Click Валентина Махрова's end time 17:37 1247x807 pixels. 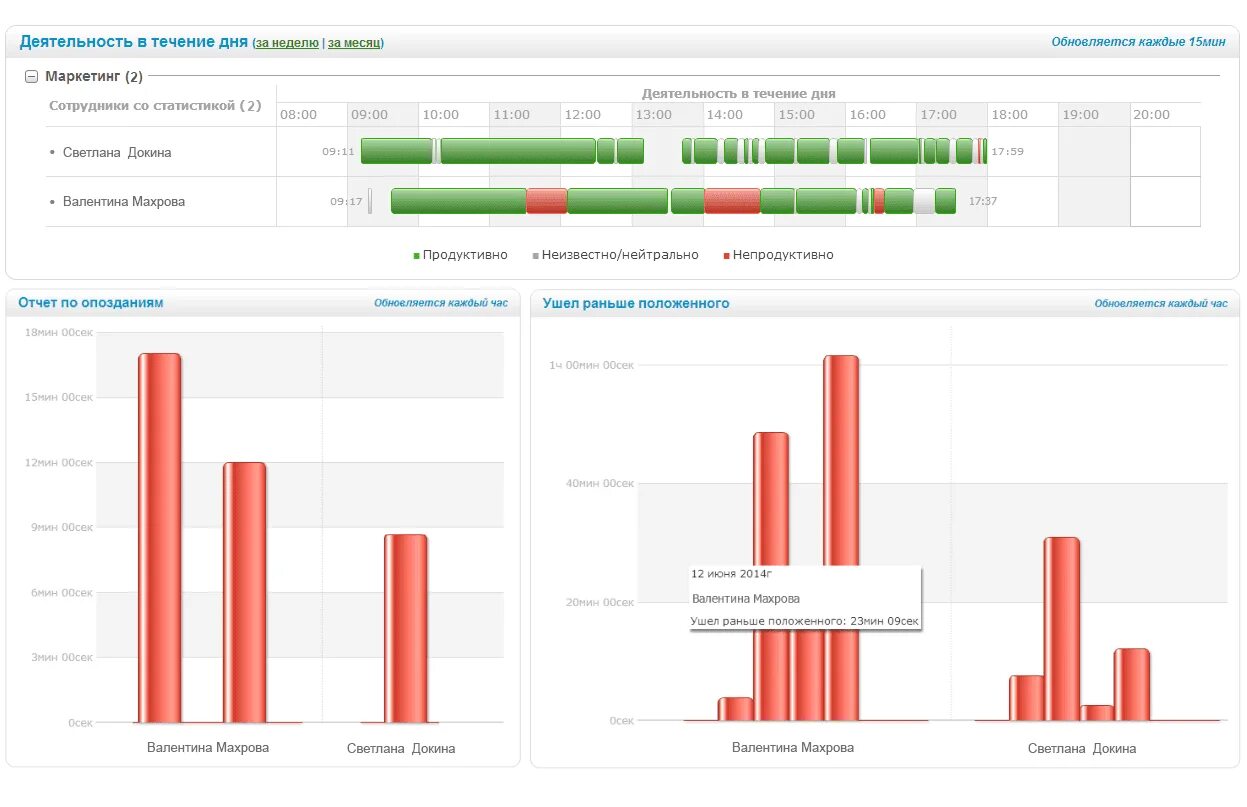(x=982, y=201)
